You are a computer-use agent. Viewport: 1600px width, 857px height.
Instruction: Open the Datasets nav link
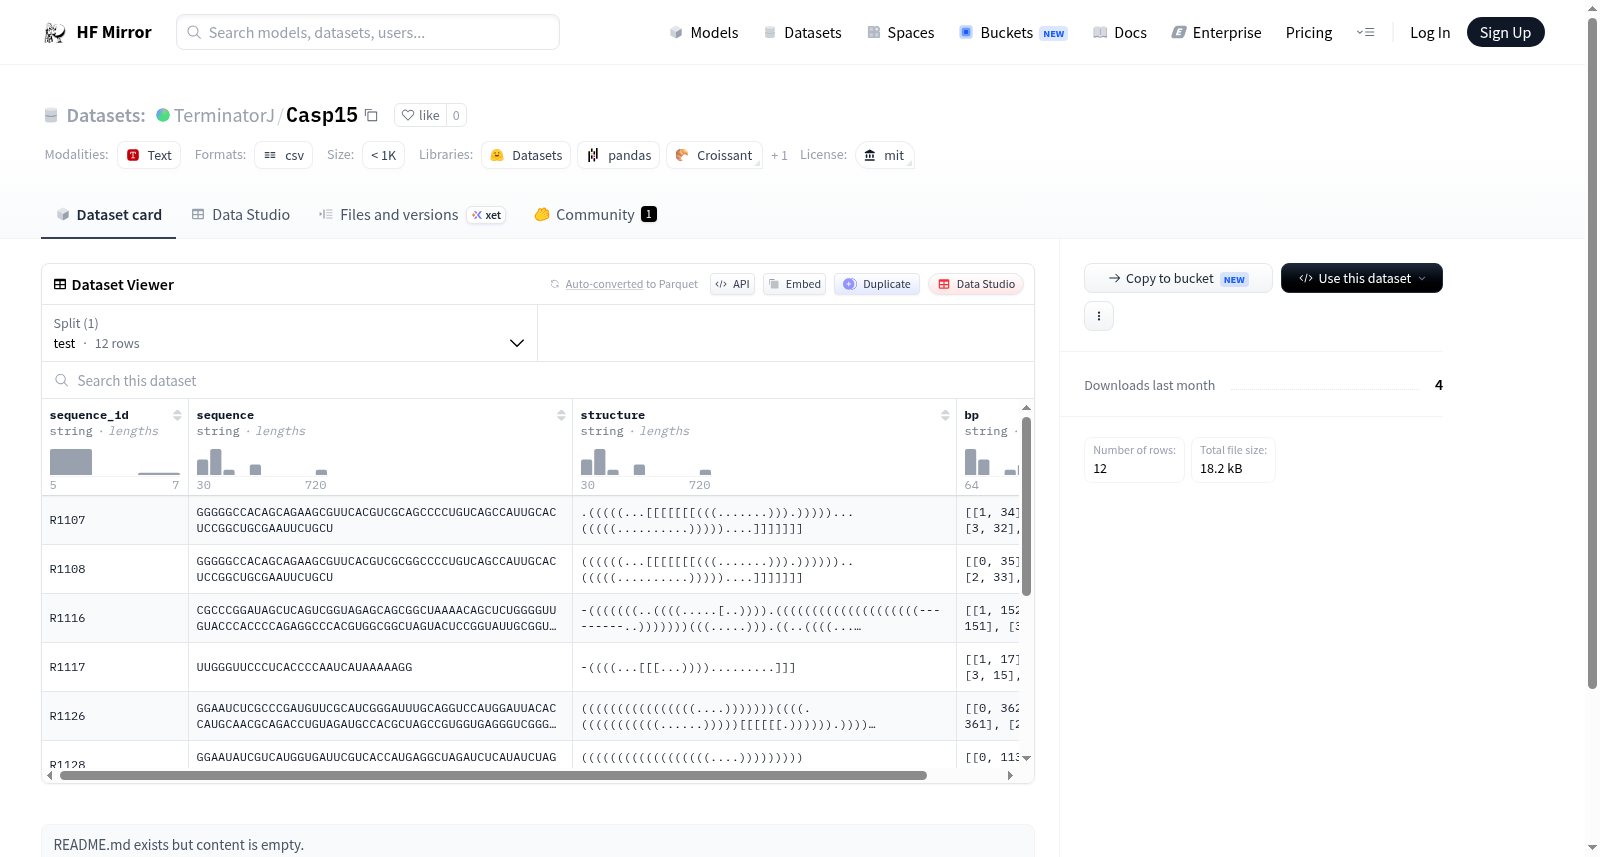click(803, 33)
